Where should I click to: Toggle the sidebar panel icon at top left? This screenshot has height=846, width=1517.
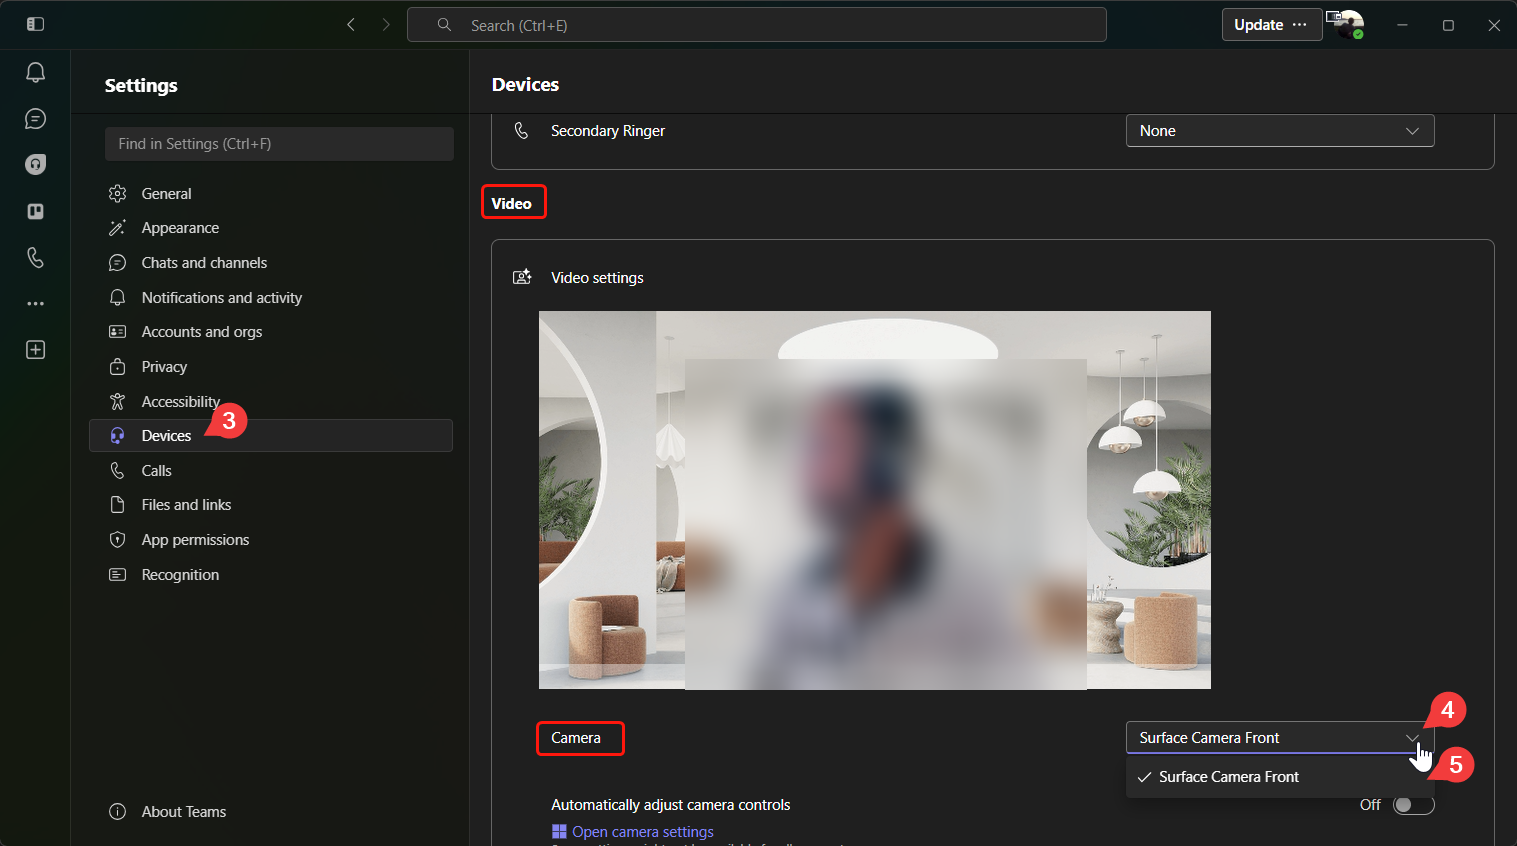coord(35,24)
